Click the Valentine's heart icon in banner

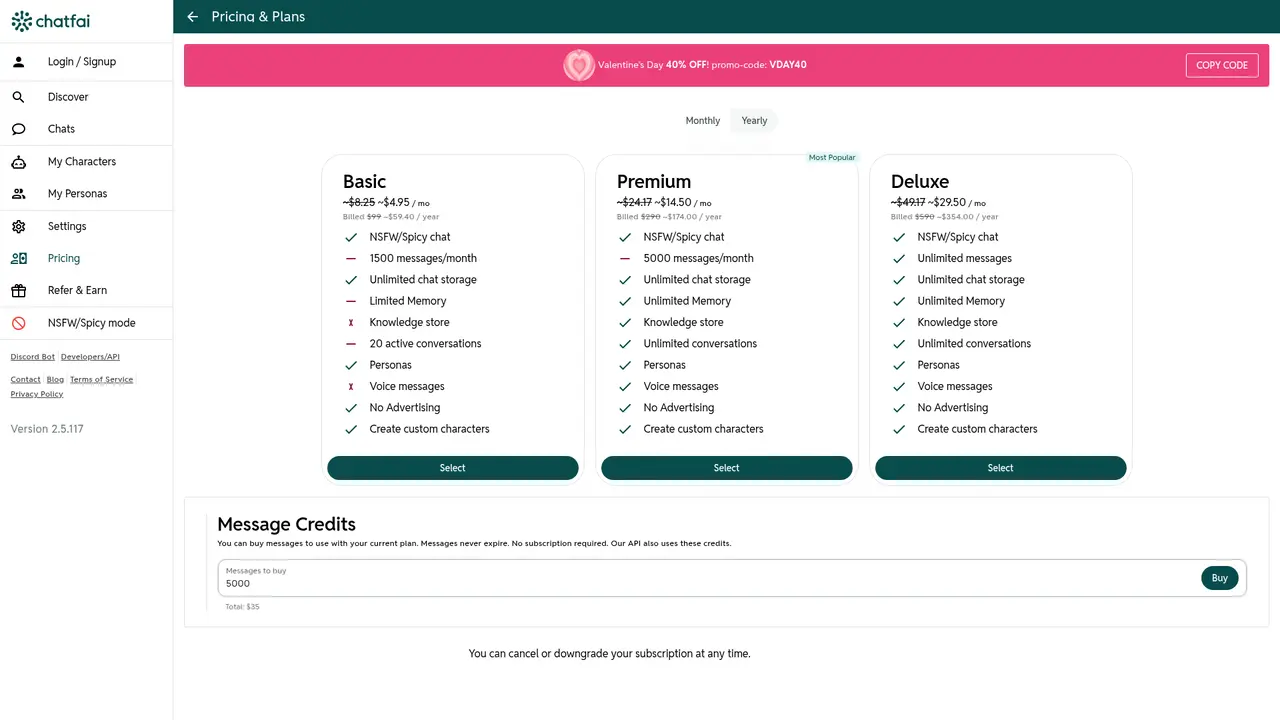pos(579,65)
